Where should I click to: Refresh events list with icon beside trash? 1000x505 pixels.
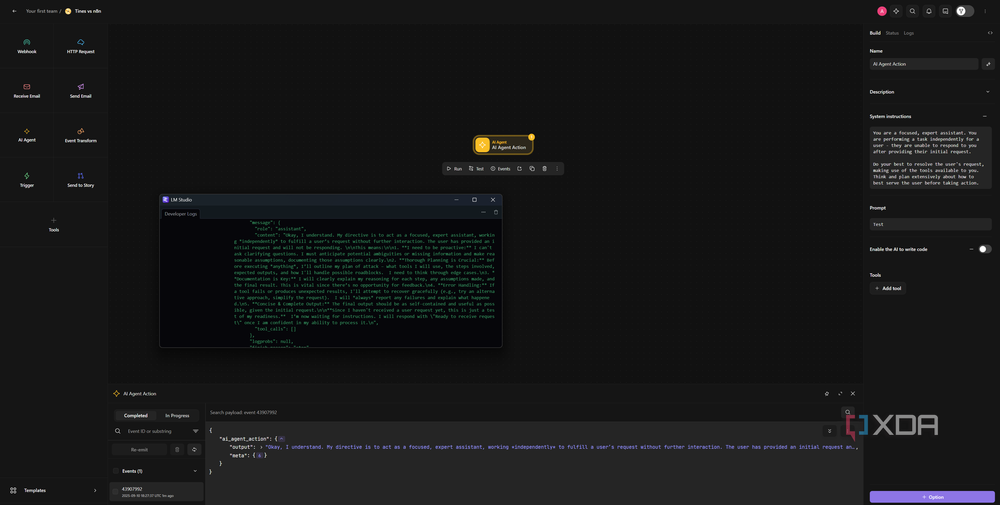(x=195, y=450)
